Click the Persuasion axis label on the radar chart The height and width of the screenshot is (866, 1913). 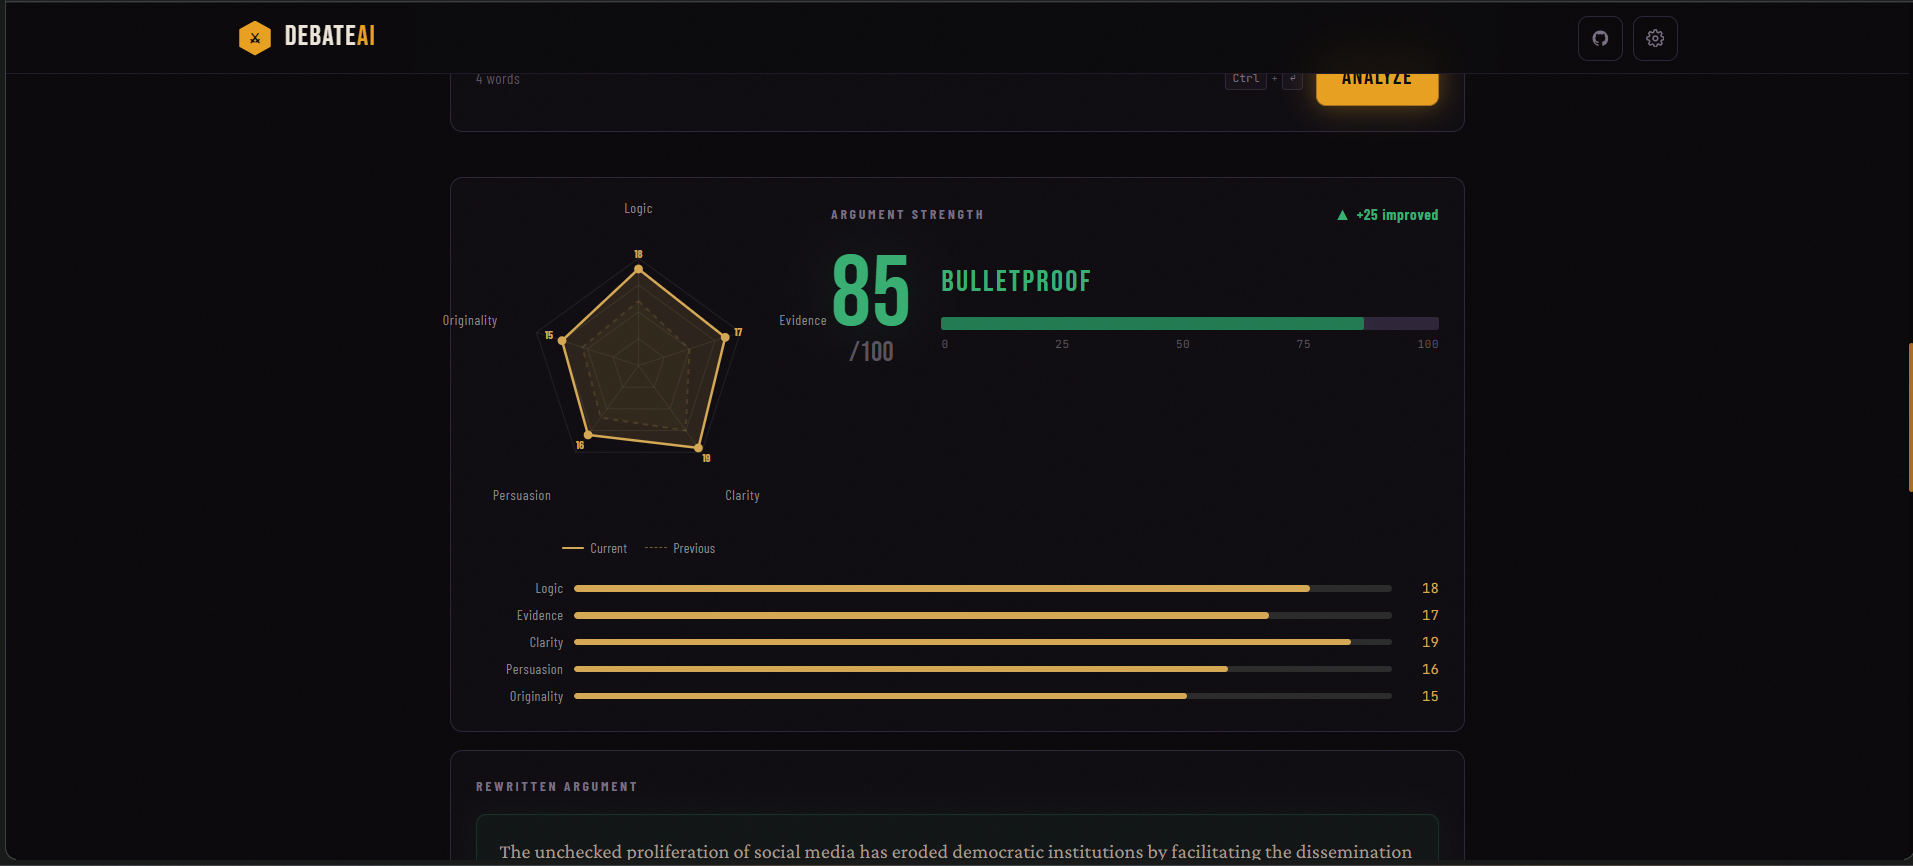point(522,496)
